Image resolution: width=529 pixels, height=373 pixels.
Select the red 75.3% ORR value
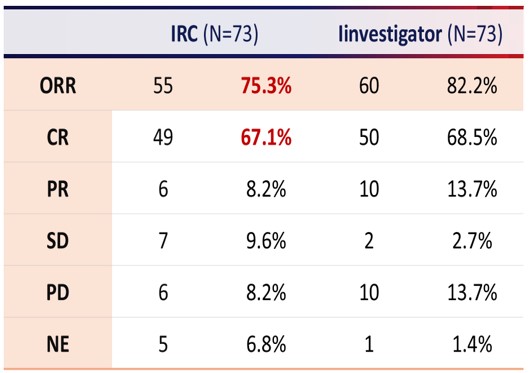(x=266, y=86)
